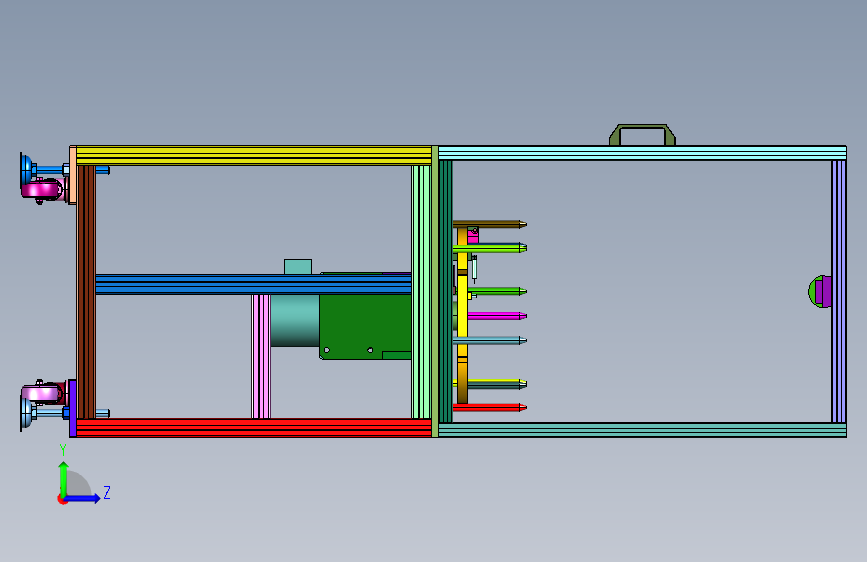The width and height of the screenshot is (867, 562).
Task: Select the light green vertical post
Action: [x=421, y=292]
